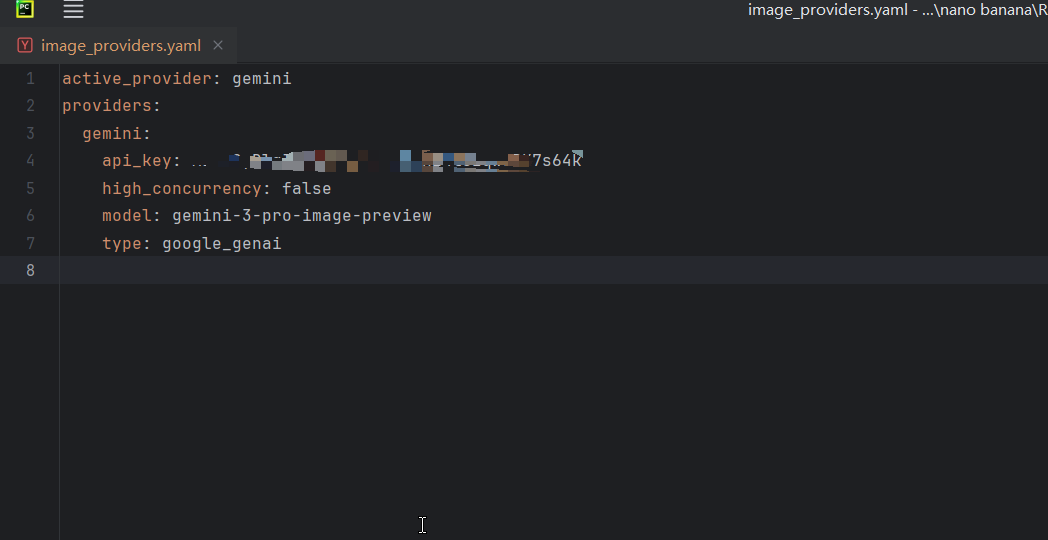Click the high_concurrency key
Viewport: 1048px width, 540px height.
182,188
